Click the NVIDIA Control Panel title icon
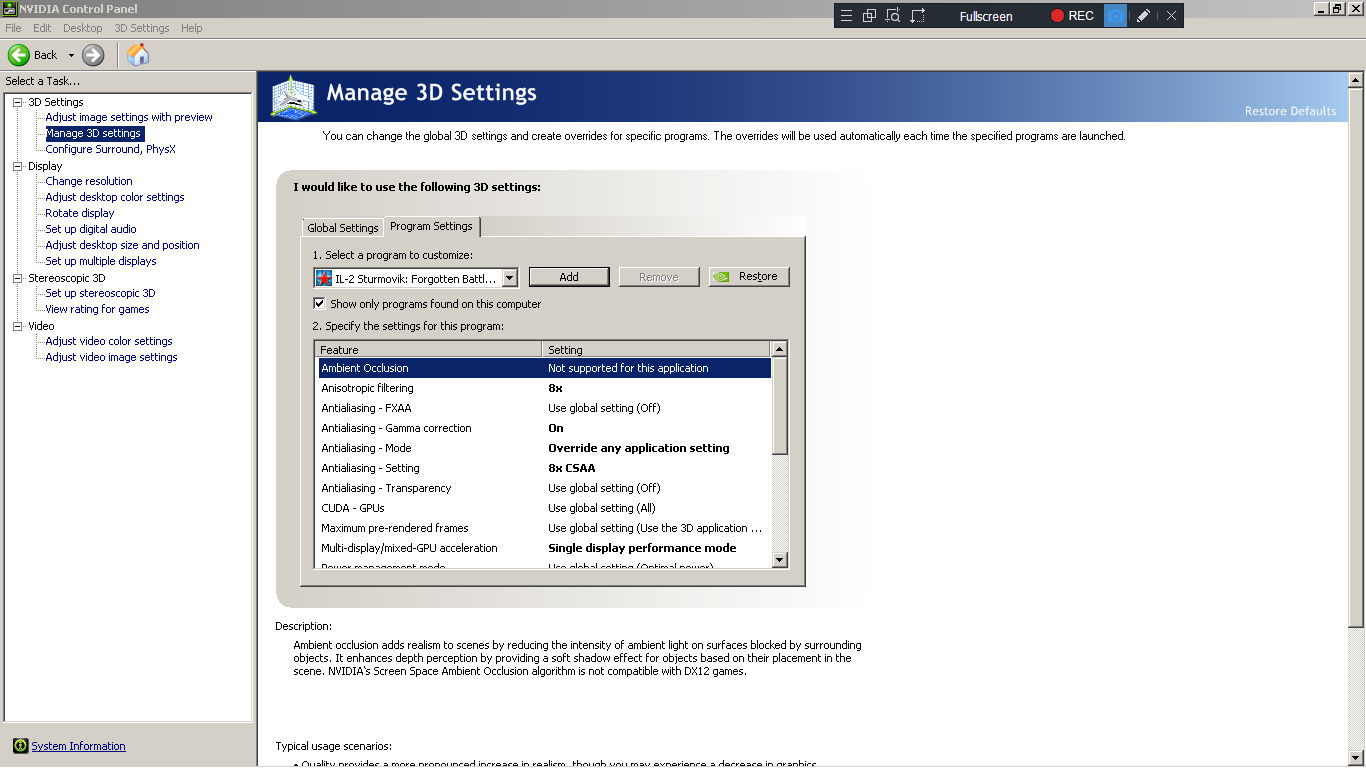The width and height of the screenshot is (1366, 768). click(10, 9)
